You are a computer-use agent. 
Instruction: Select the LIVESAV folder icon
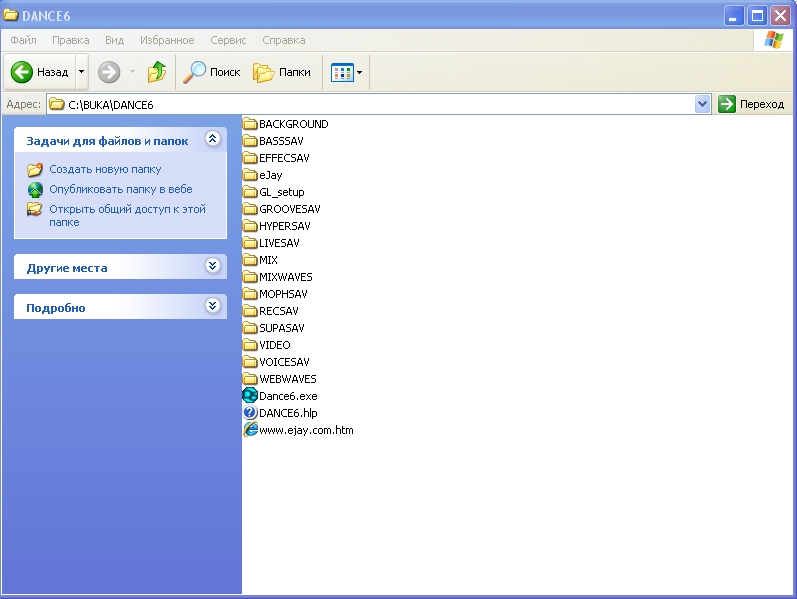click(250, 243)
